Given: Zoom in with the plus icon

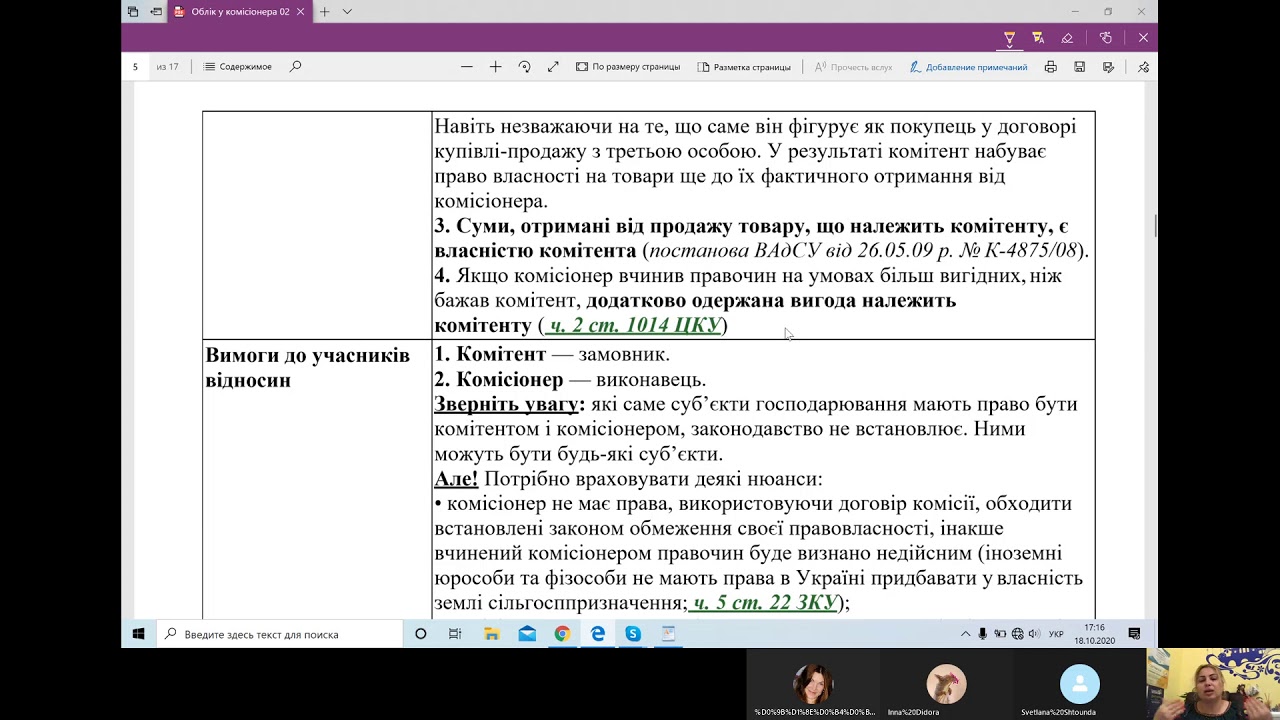Looking at the screenshot, I should 495,67.
